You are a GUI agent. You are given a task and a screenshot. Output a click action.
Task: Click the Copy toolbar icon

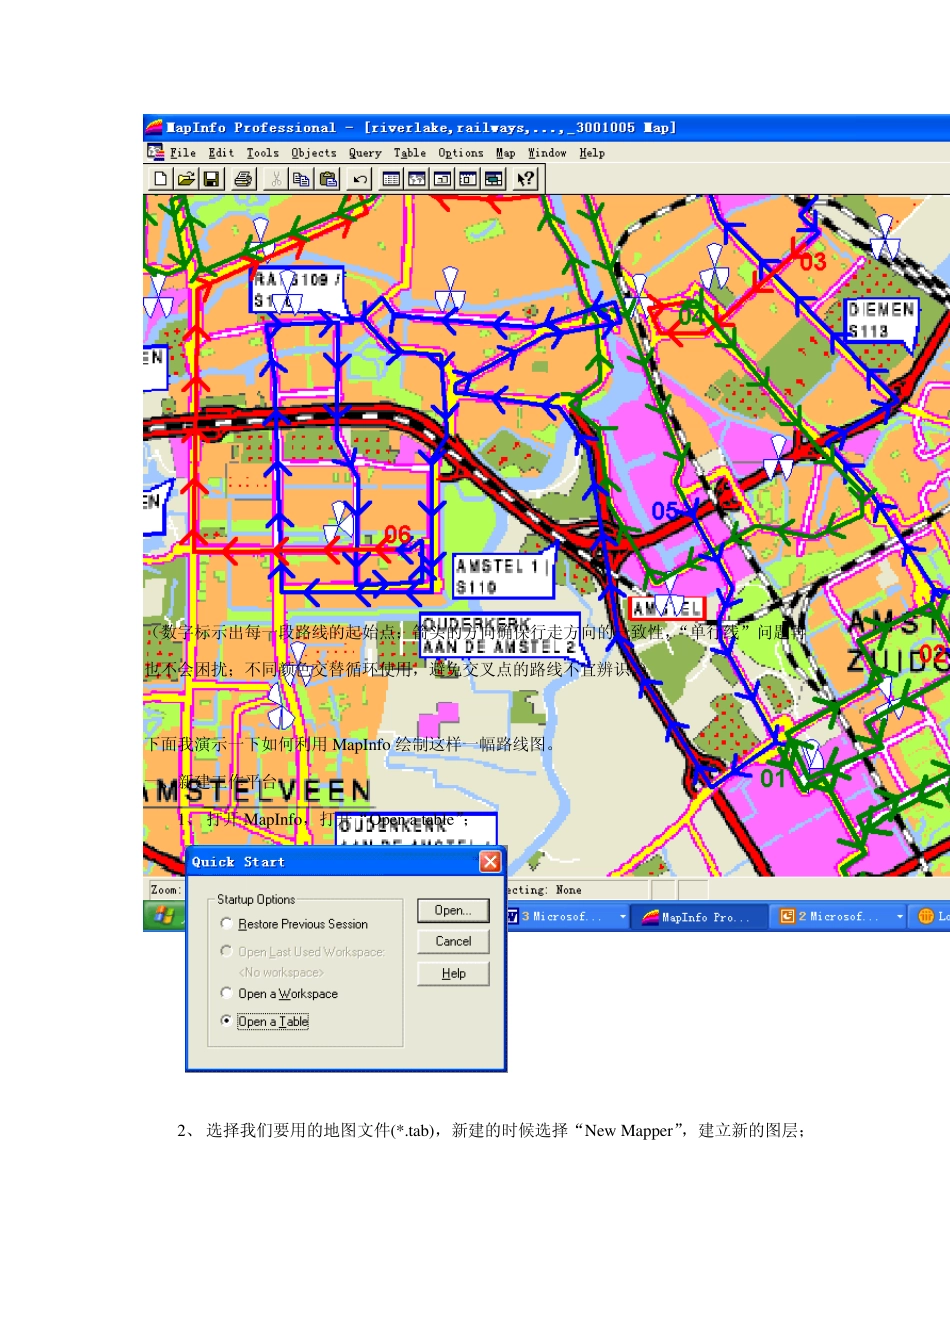(x=301, y=179)
